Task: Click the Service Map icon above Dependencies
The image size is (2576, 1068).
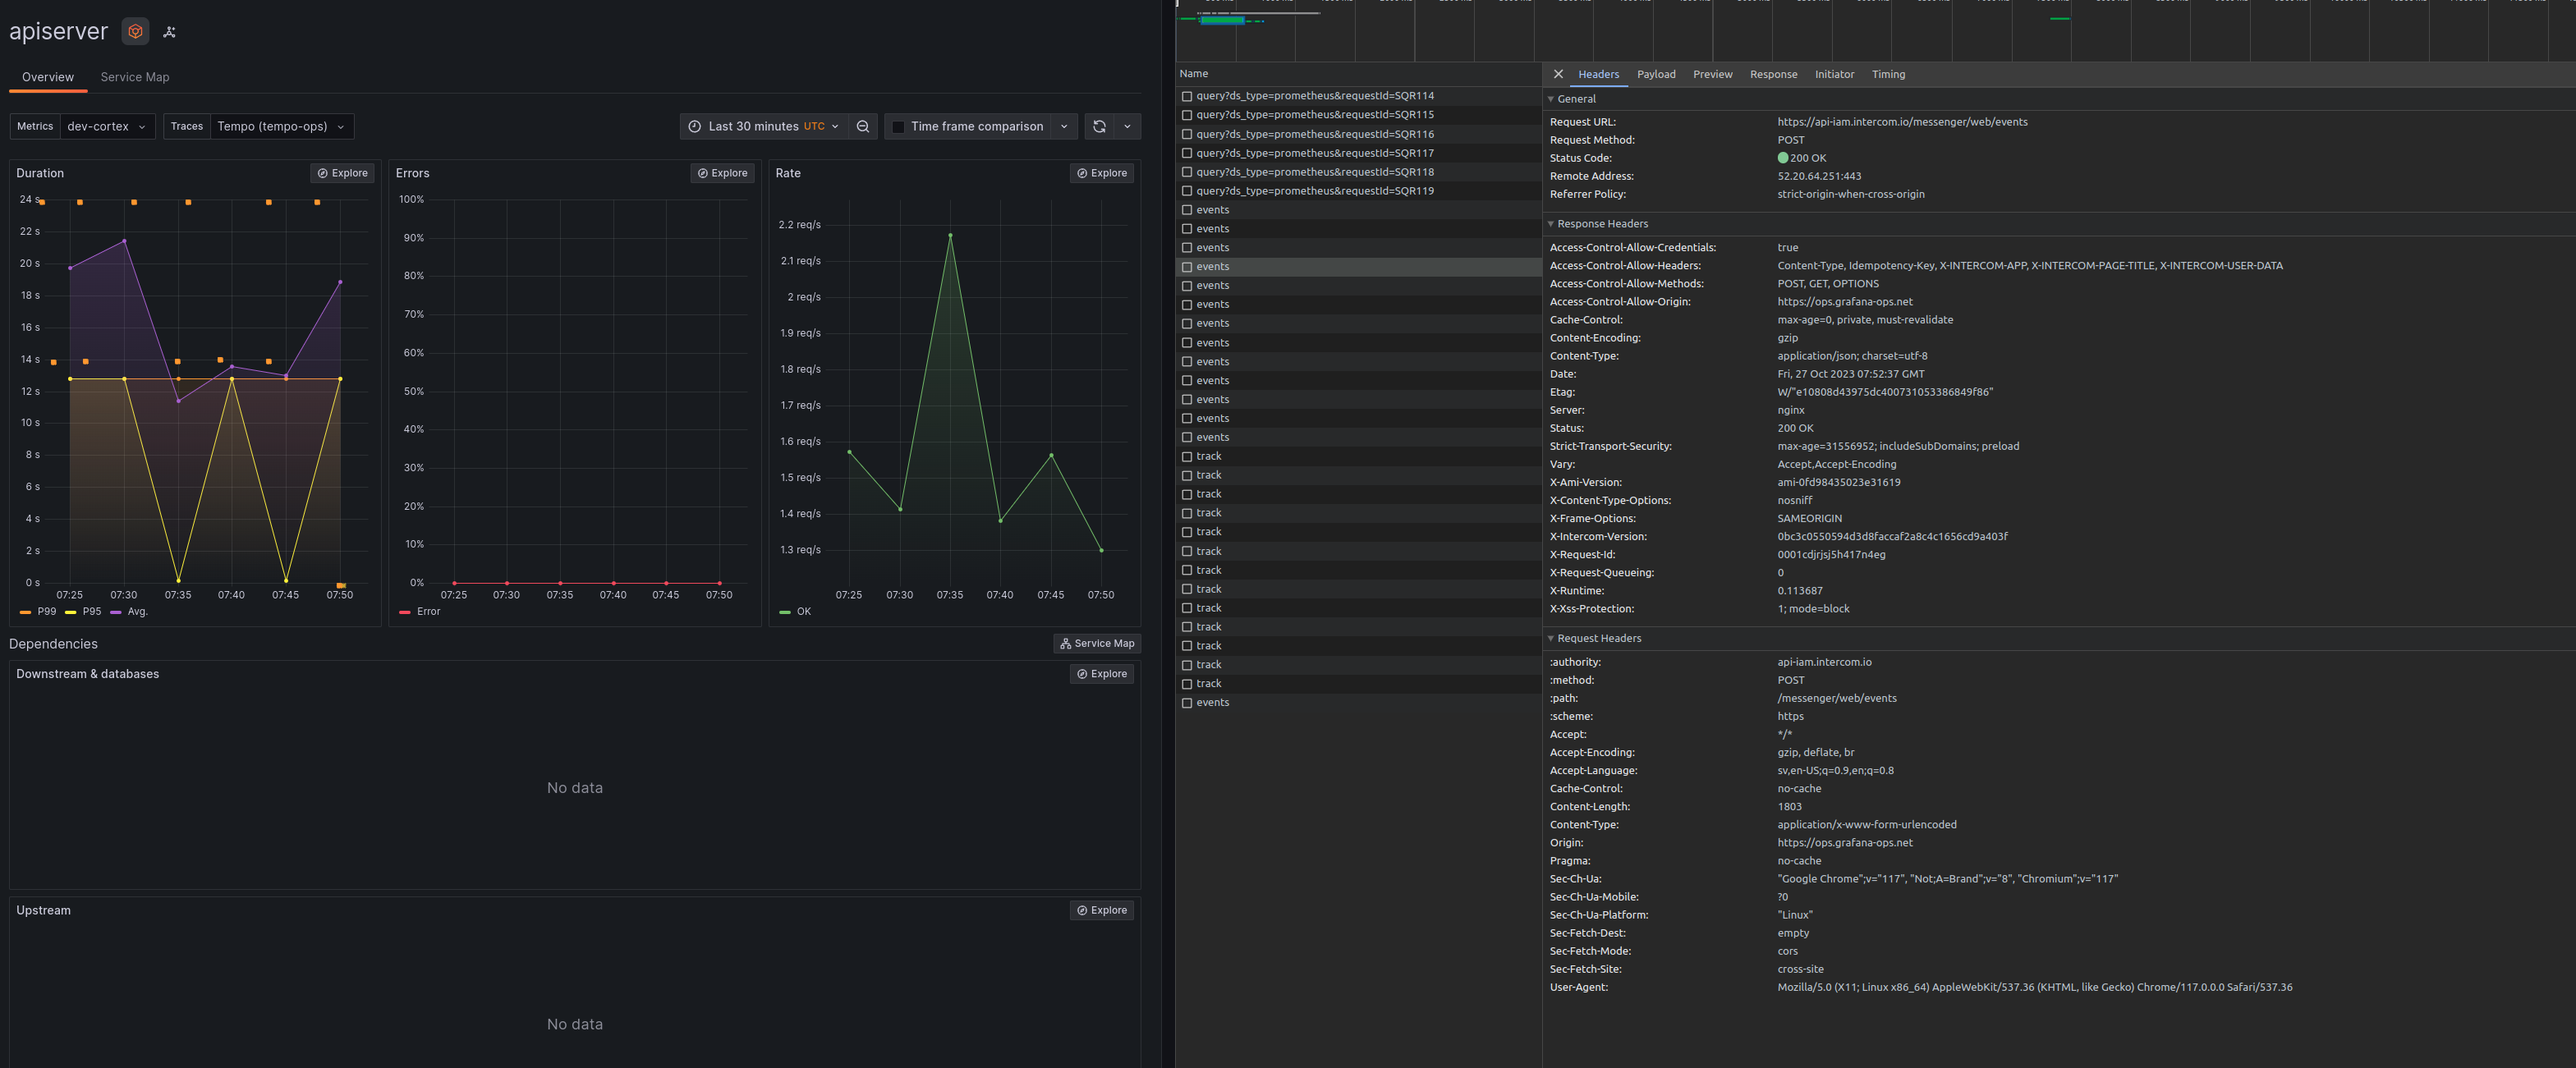Action: tap(1067, 643)
